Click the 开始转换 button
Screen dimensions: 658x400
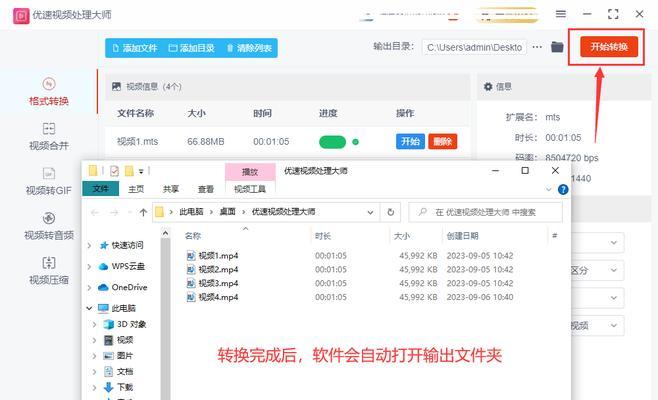tap(609, 47)
